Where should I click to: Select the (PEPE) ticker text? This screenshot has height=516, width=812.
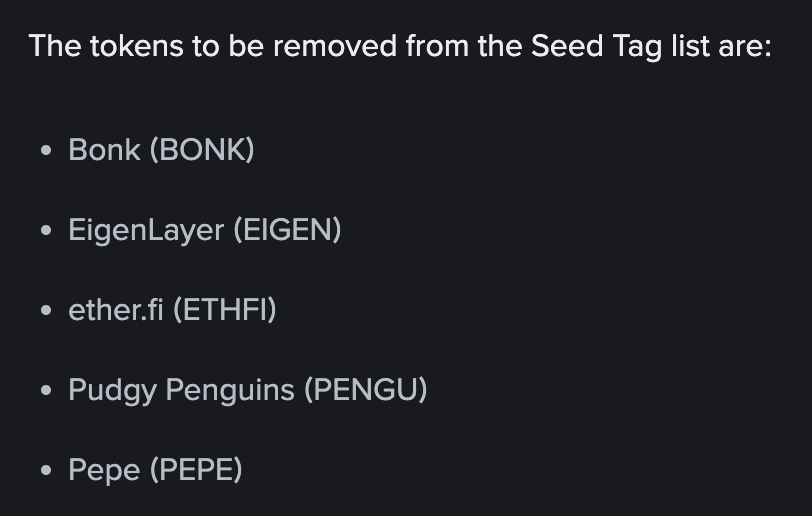point(196,469)
